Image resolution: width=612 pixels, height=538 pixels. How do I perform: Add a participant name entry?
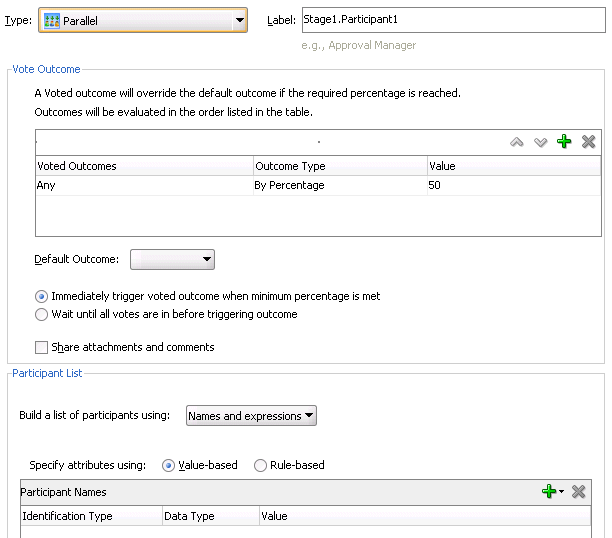tap(548, 492)
